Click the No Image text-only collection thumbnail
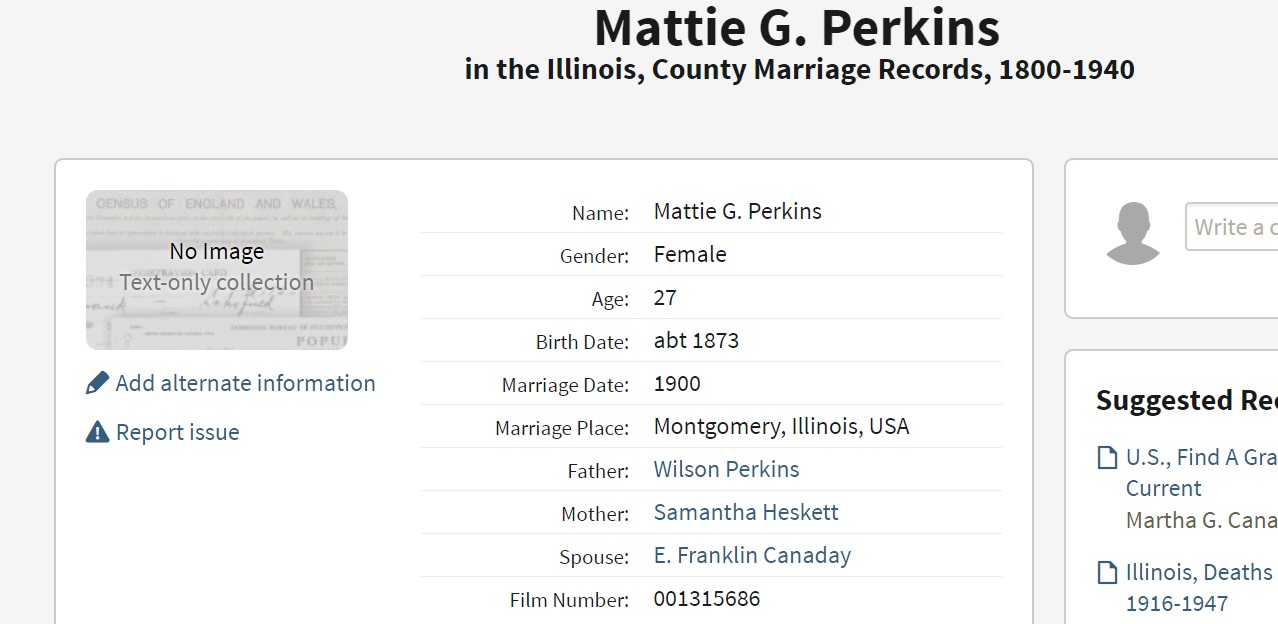The width and height of the screenshot is (1278, 624). [x=217, y=270]
